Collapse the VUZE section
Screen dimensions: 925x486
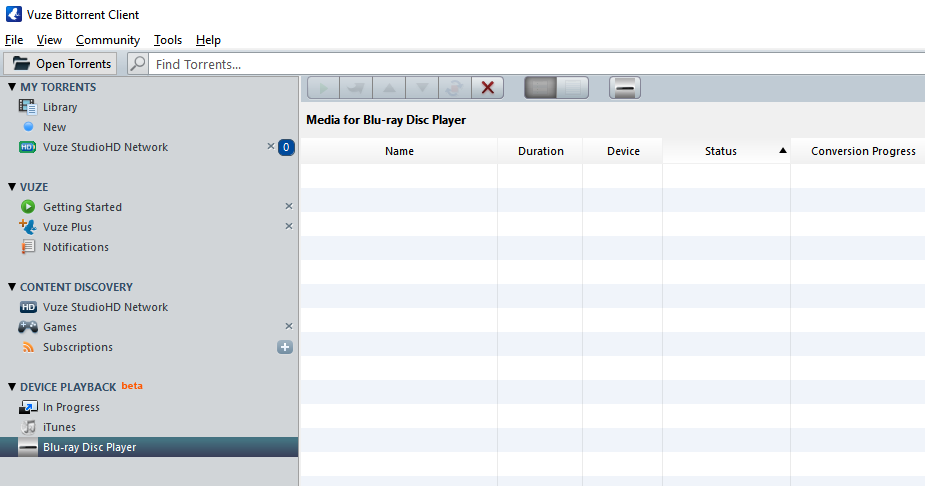click(12, 186)
